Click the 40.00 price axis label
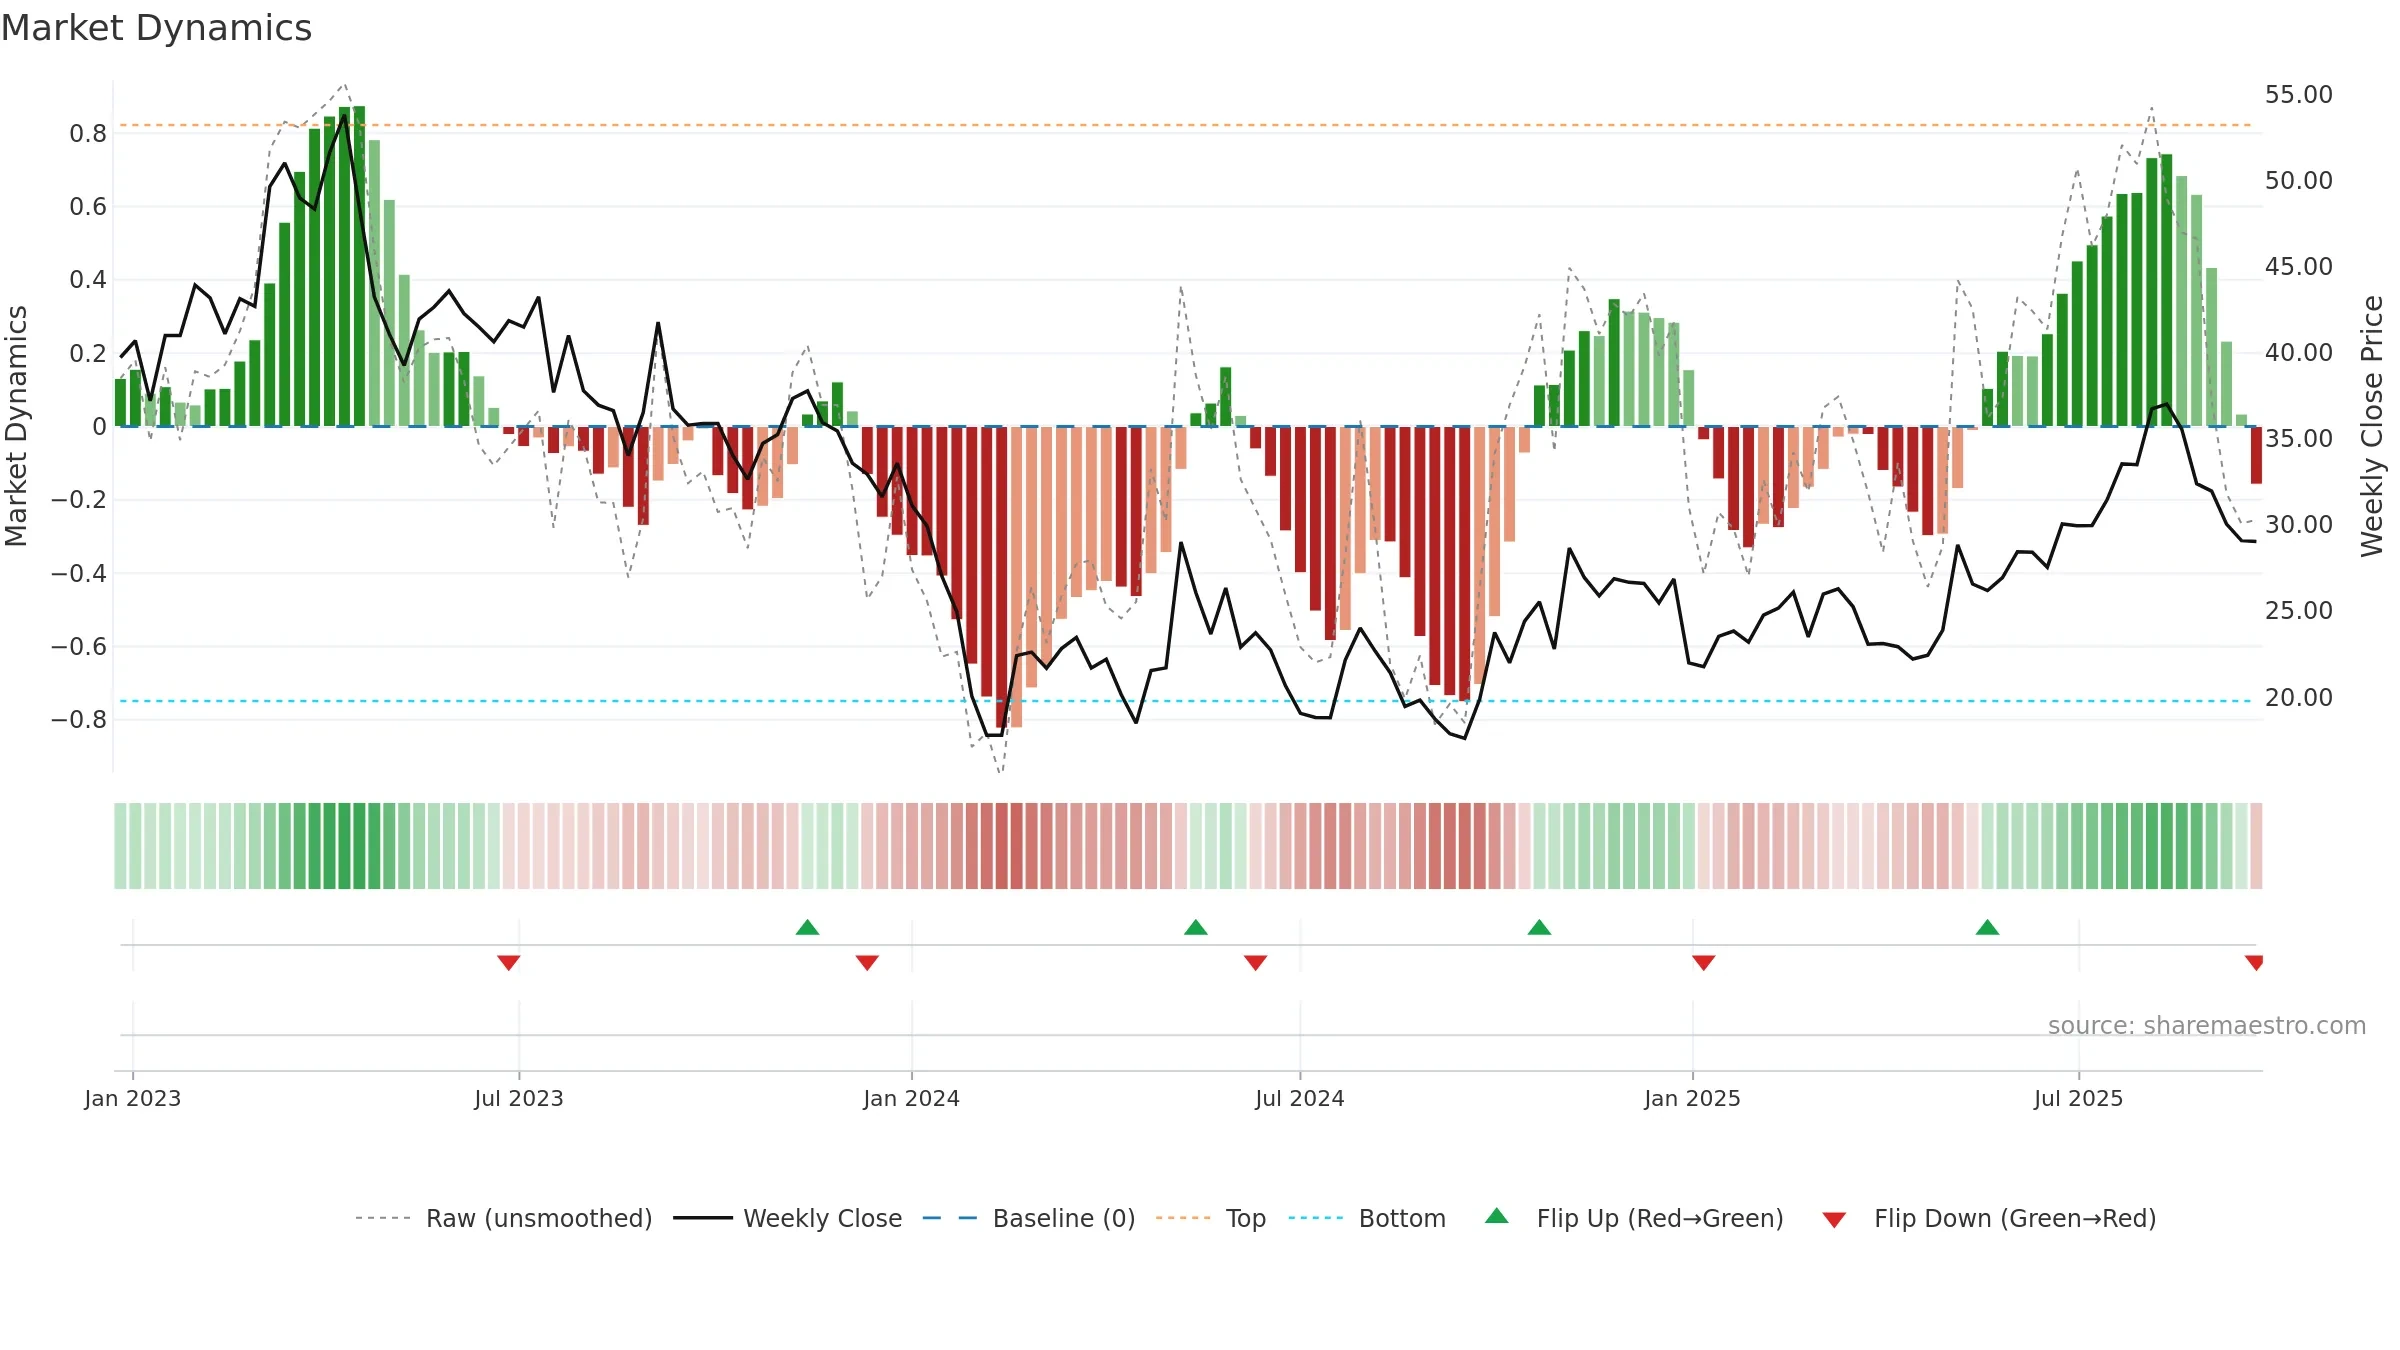 pos(2298,352)
